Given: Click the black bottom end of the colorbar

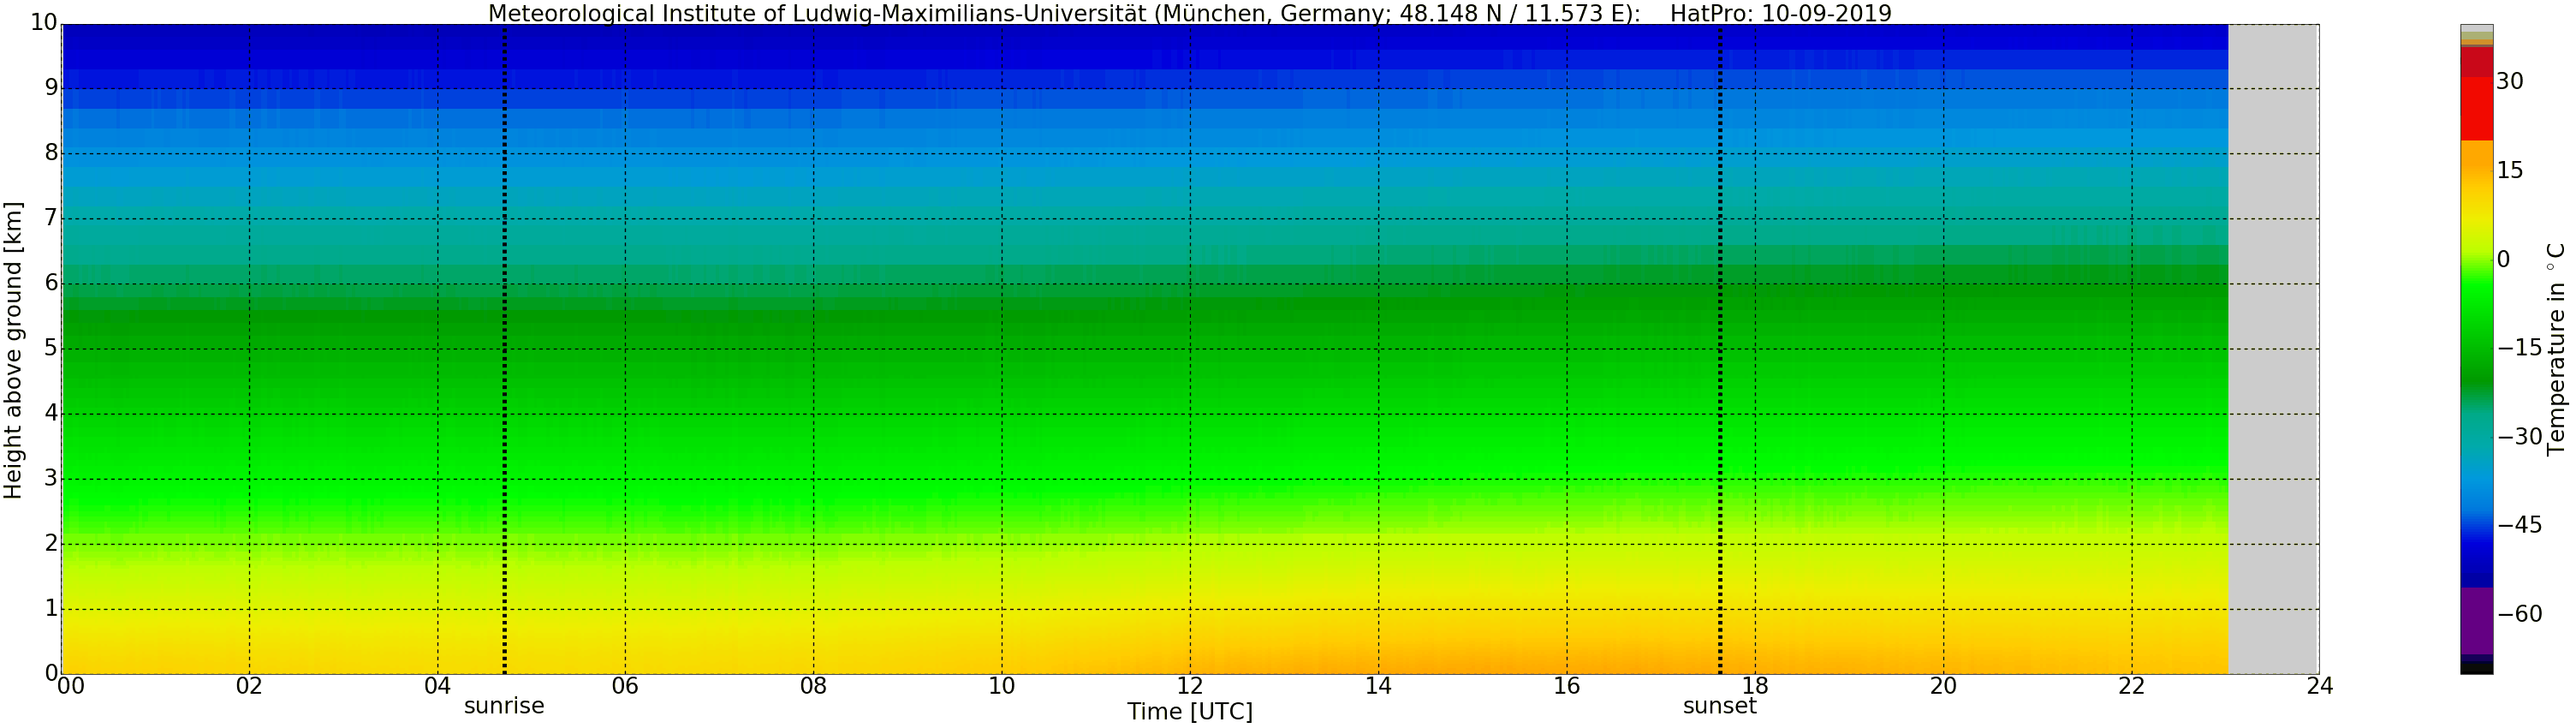Looking at the screenshot, I should pyautogui.click(x=2476, y=668).
